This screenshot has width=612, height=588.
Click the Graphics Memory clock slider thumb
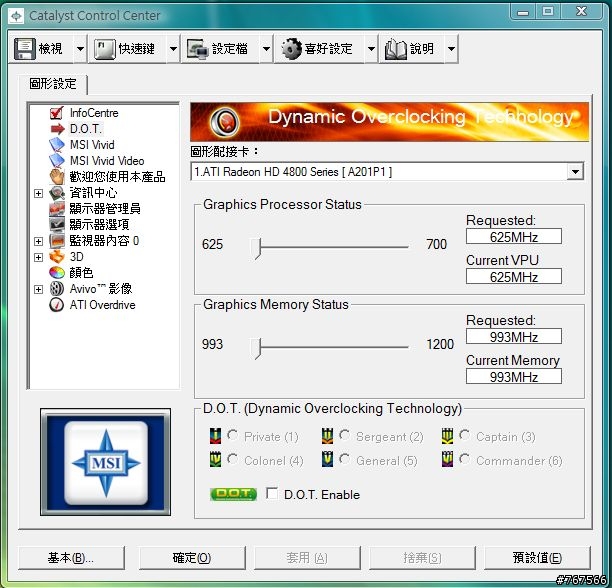coord(256,348)
